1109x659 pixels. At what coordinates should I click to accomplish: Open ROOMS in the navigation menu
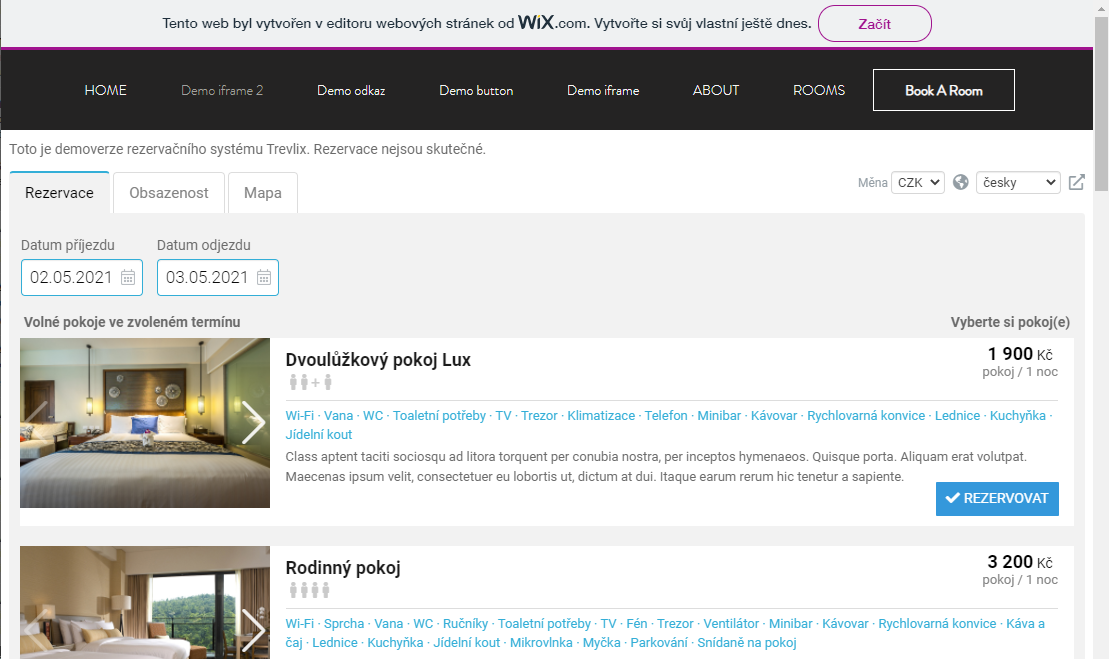[819, 91]
